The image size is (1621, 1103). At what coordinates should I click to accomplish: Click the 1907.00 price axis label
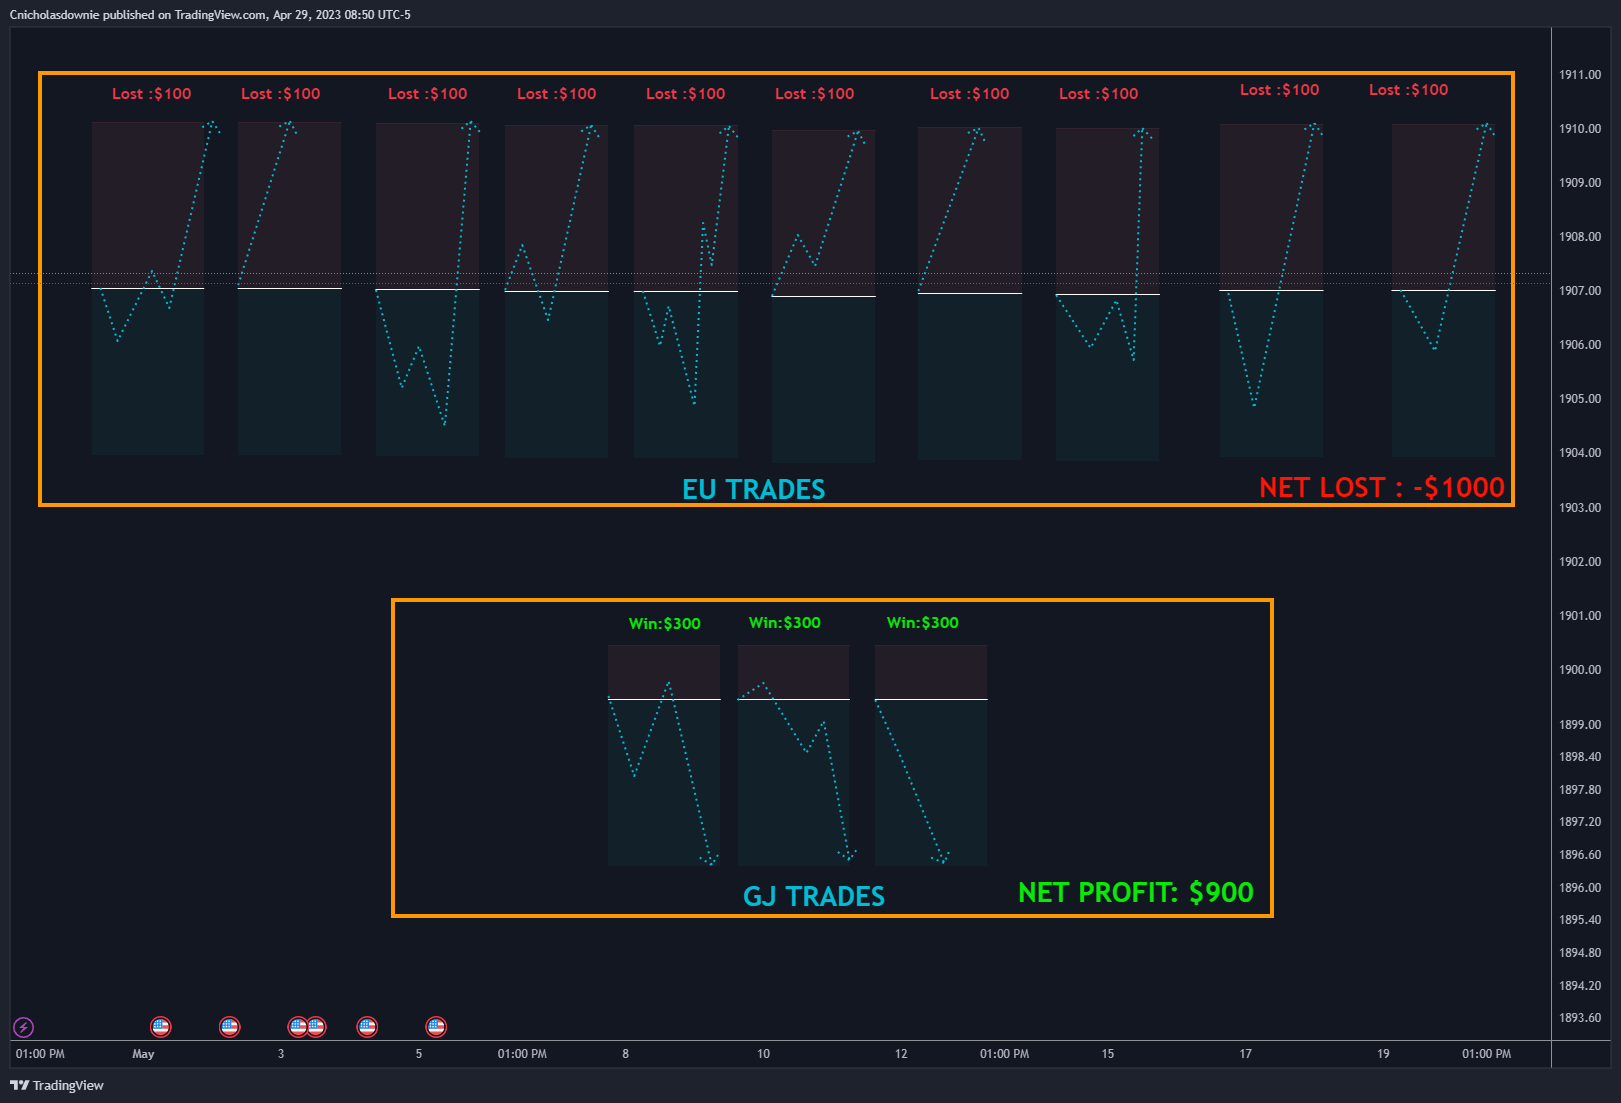coord(1580,291)
